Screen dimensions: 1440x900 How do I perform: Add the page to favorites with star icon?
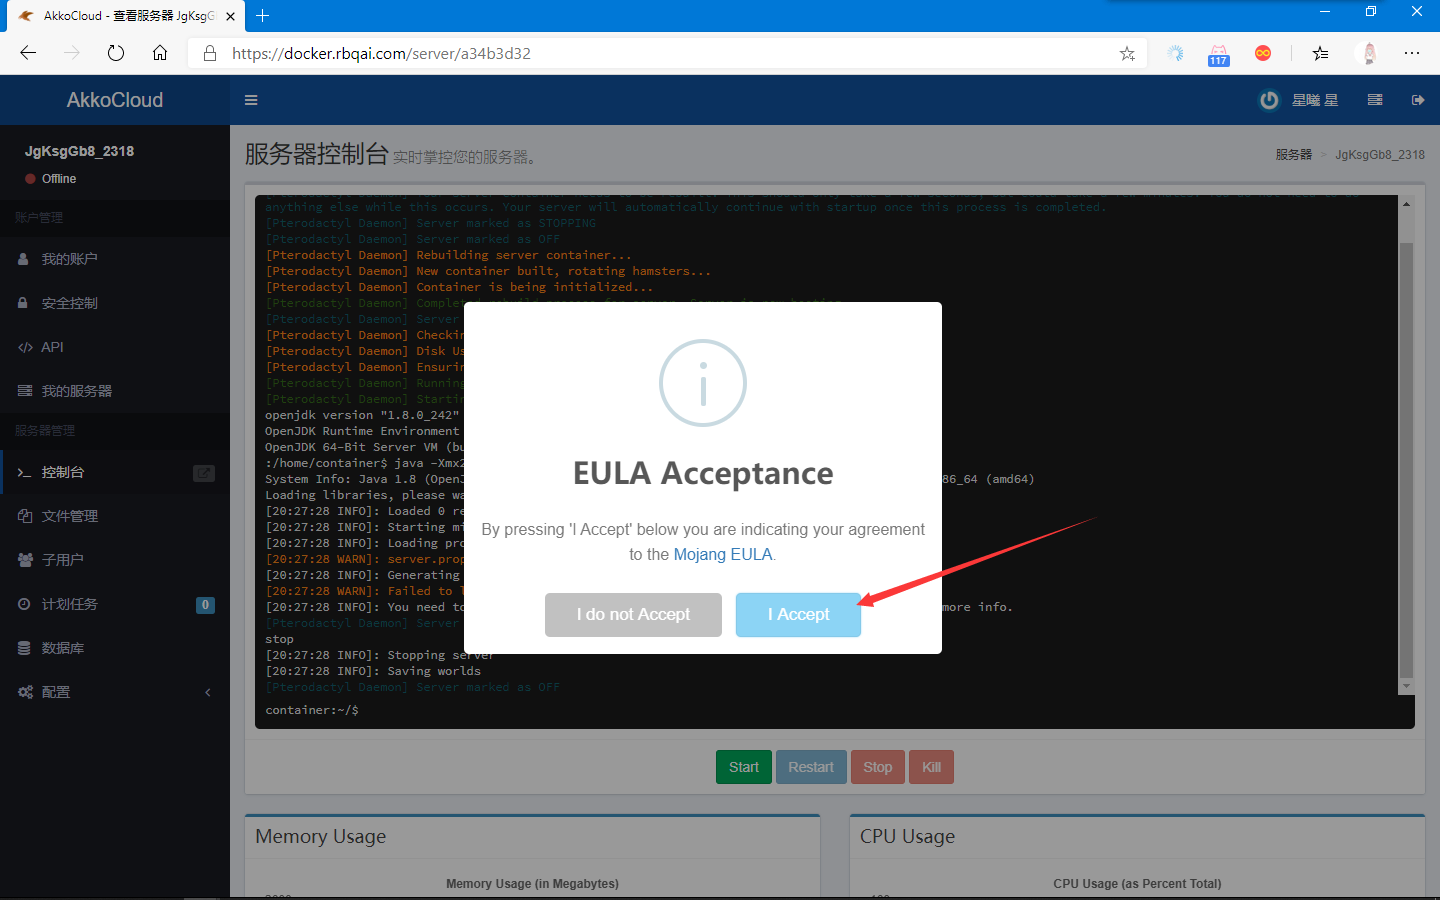click(1127, 53)
